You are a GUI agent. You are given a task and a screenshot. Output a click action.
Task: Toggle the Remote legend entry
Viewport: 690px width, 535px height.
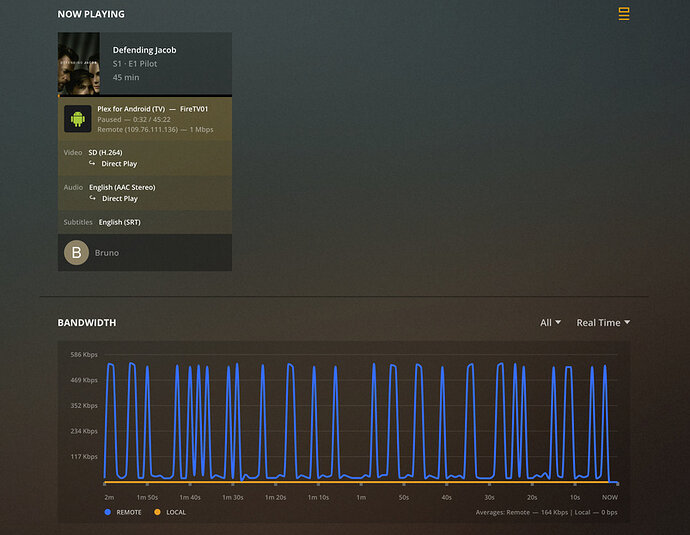(123, 512)
